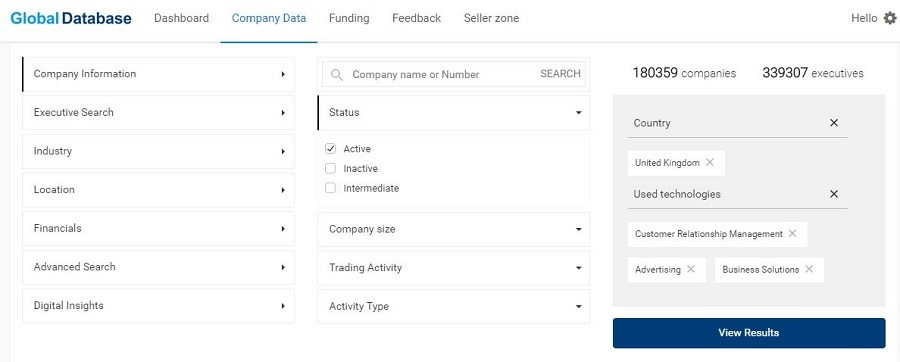Clear the Used technologies filter group
Viewport: 900px width, 362px height.
tap(834, 194)
